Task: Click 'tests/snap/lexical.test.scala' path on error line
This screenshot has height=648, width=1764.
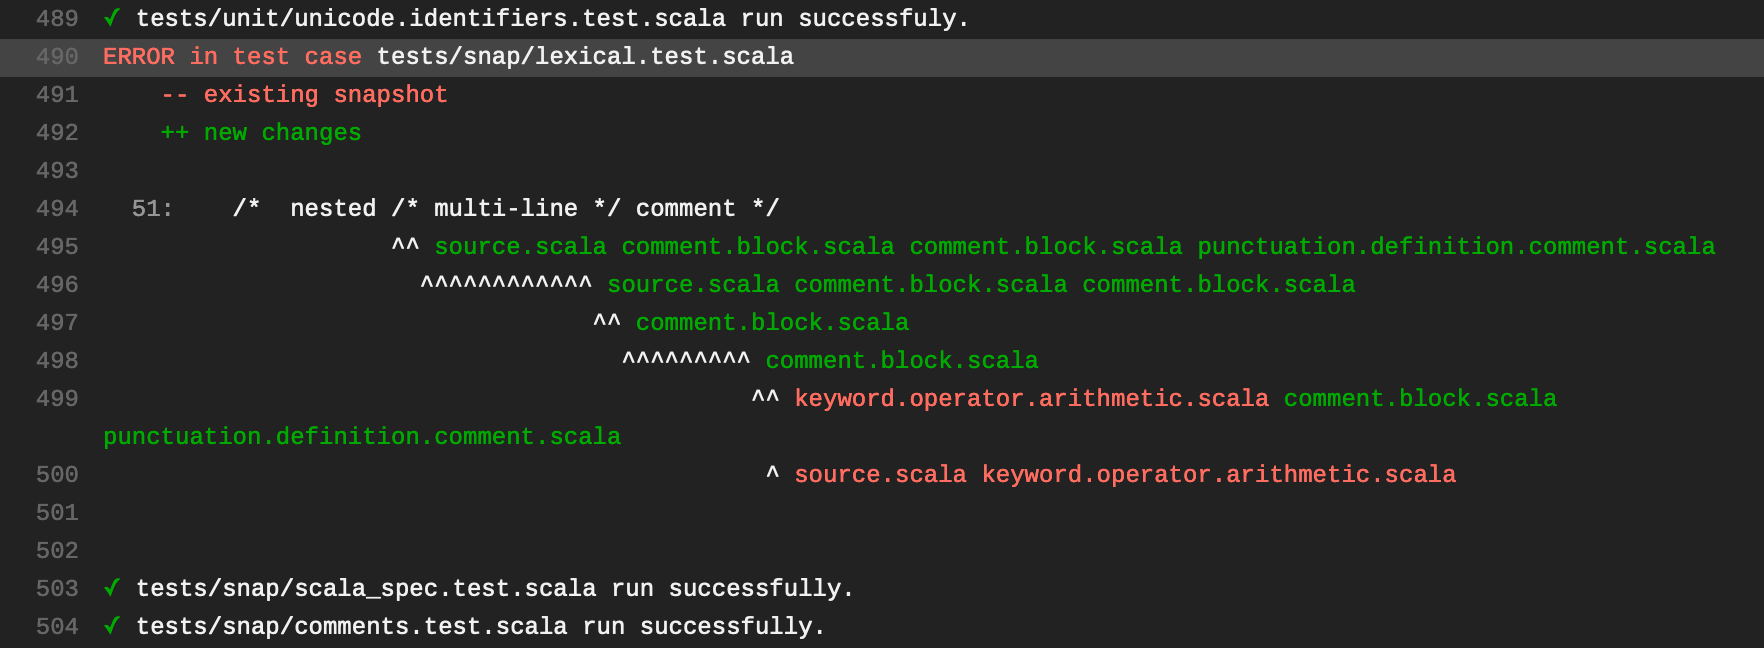Action: pos(585,57)
